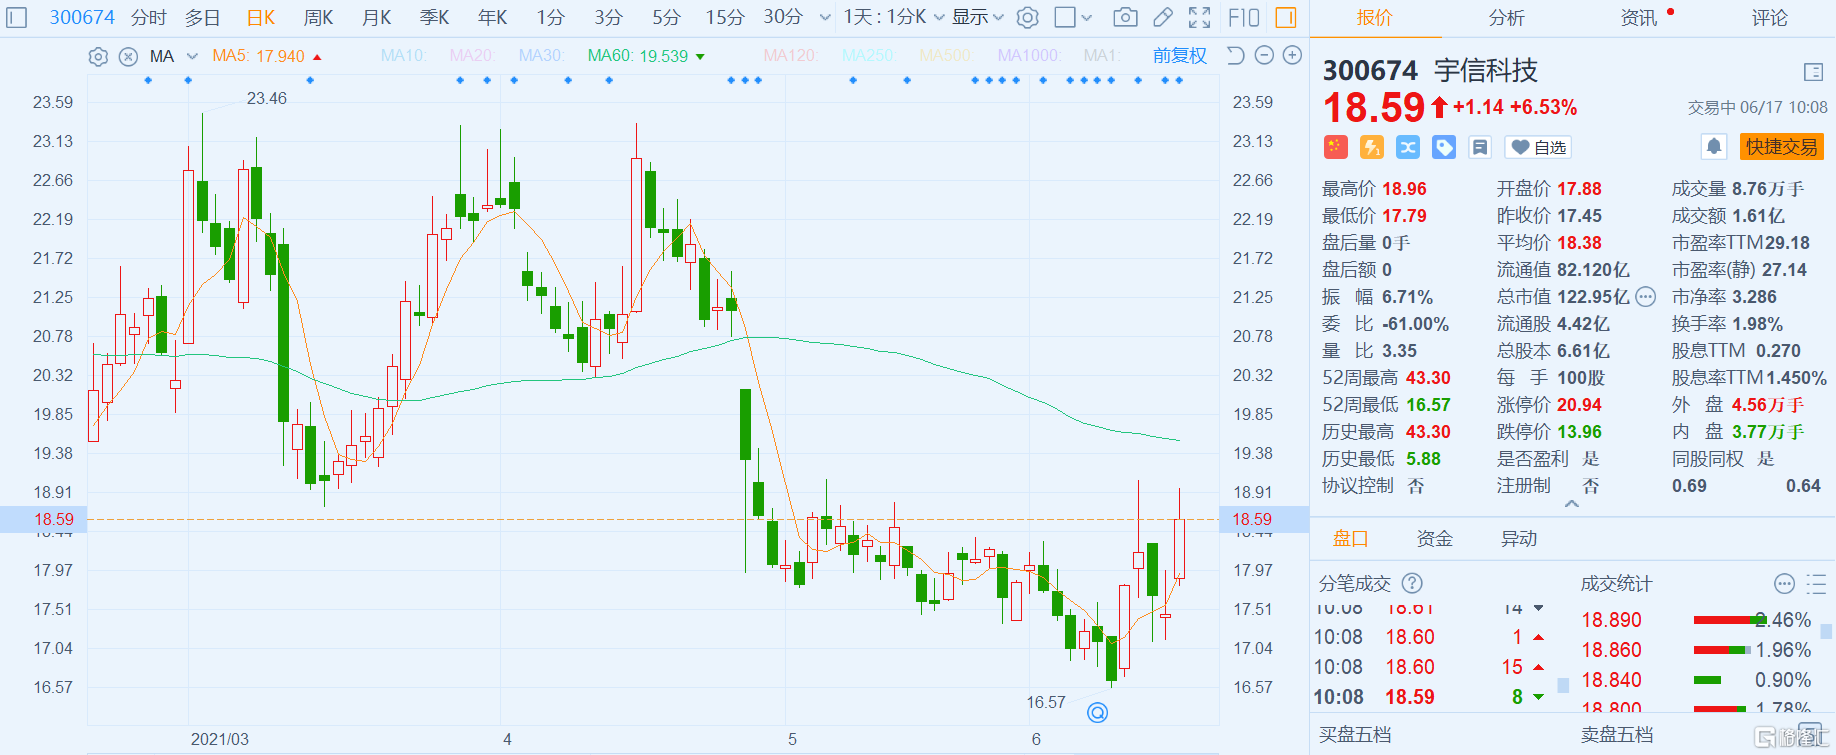Click the blue price tag icon
Viewport: 1836px width, 755px height.
(1444, 147)
